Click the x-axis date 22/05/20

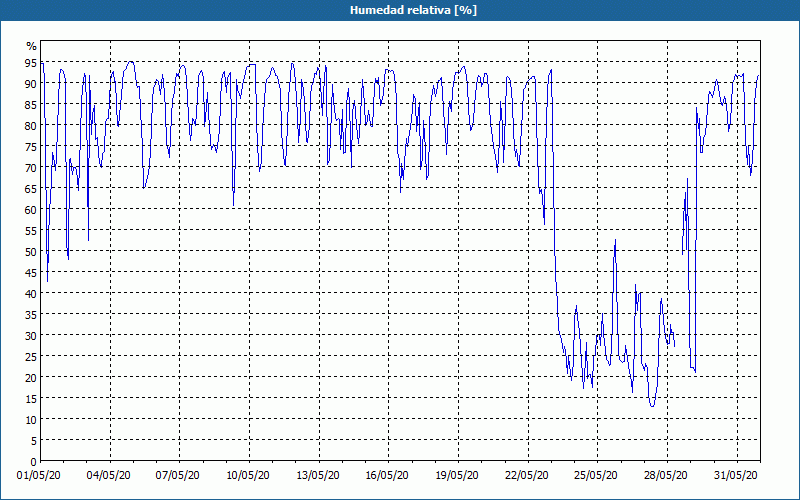click(x=527, y=475)
